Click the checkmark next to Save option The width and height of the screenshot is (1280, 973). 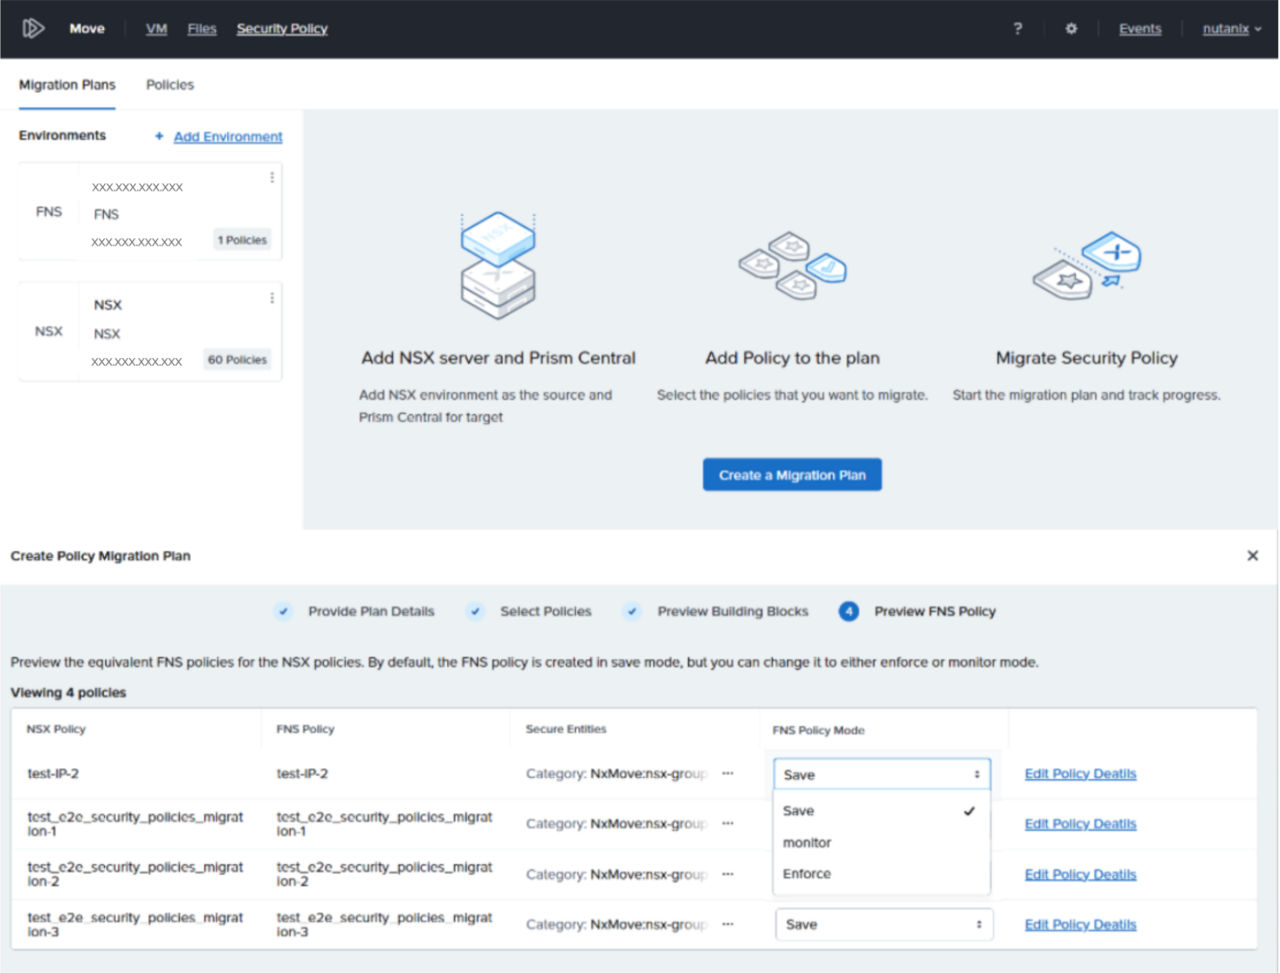pos(968,810)
